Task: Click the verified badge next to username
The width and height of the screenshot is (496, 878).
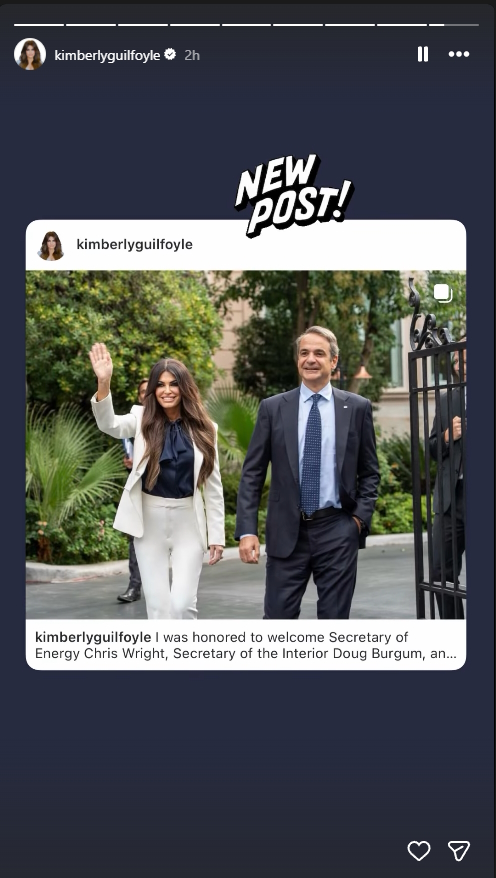Action: pyautogui.click(x=170, y=54)
